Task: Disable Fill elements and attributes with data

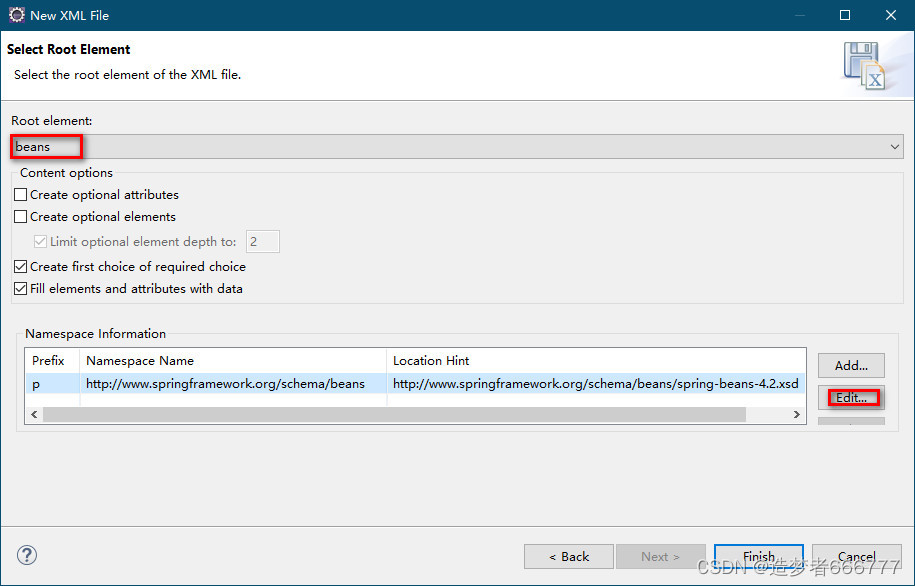Action: (20, 289)
